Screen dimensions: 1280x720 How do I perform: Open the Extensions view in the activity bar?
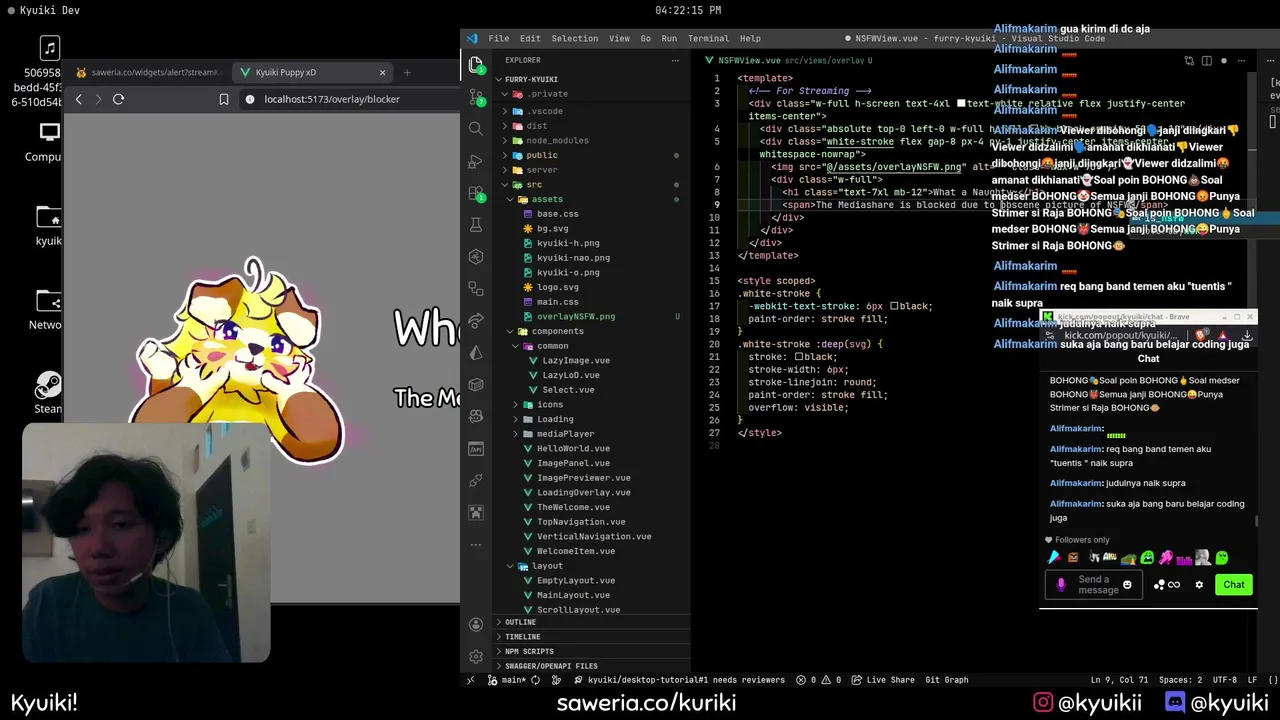coord(476,193)
